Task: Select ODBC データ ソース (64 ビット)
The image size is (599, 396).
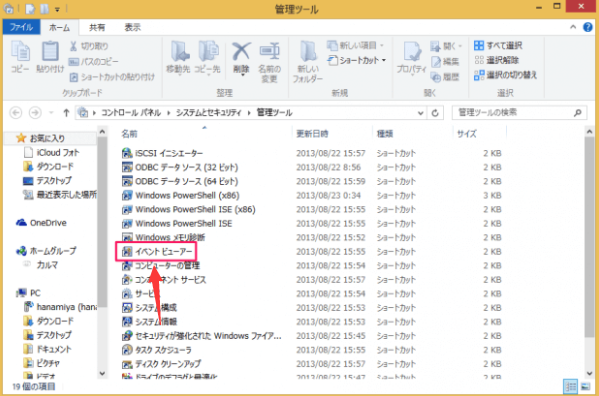Action: click(180, 181)
